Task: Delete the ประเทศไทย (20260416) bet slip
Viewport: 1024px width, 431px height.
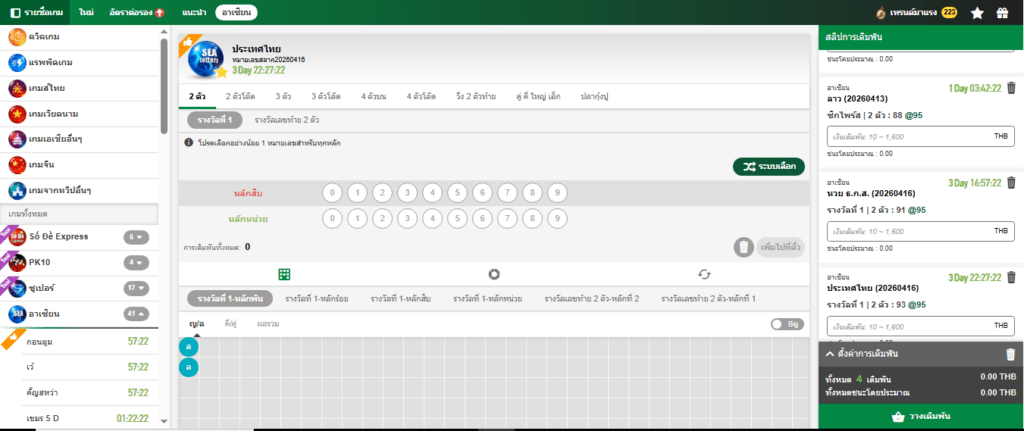Action: tap(1011, 278)
